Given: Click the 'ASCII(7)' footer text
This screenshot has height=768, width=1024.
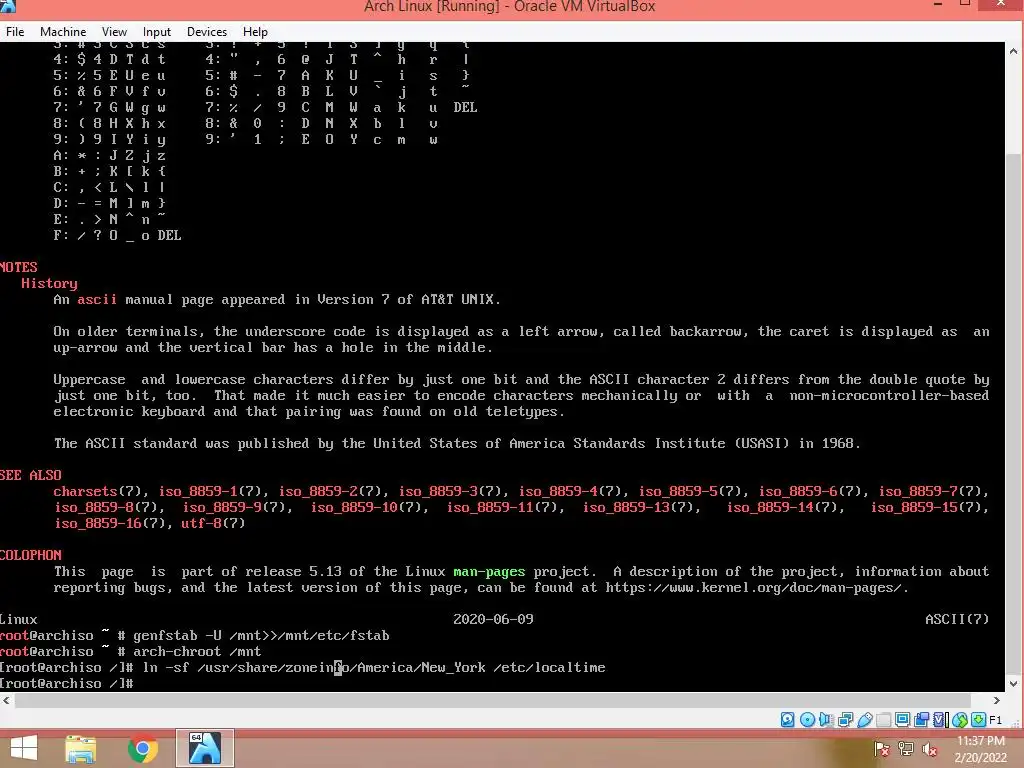Looking at the screenshot, I should pos(957,619).
